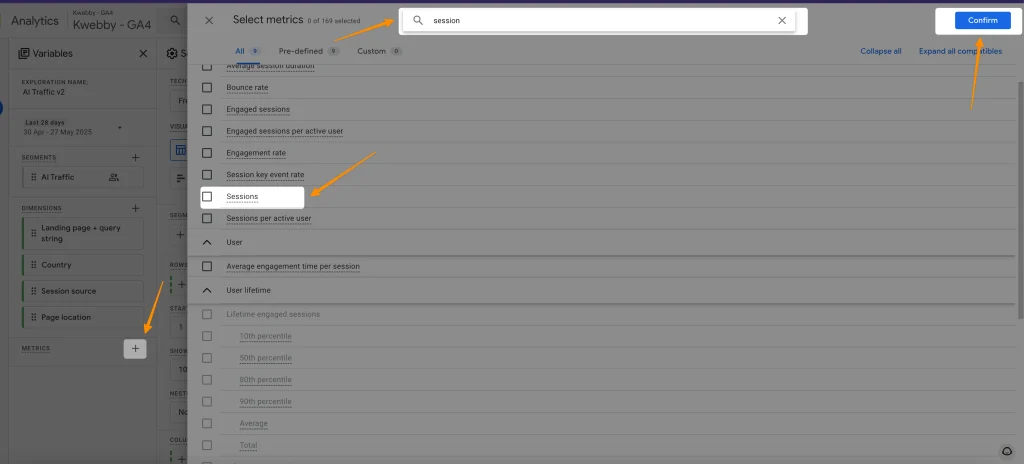
Task: Clear the session search text
Action: point(782,20)
